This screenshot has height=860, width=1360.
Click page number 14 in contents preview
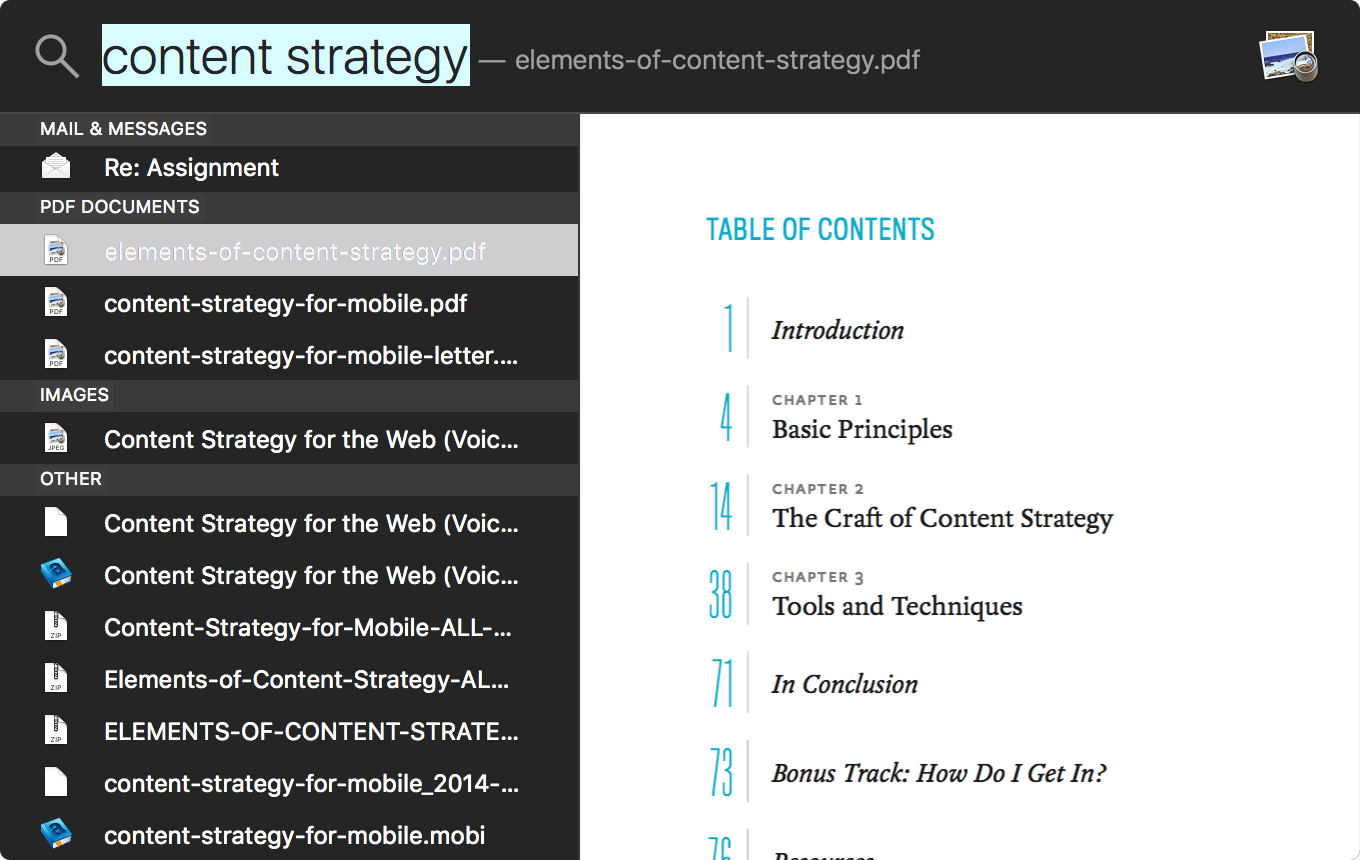[x=721, y=507]
